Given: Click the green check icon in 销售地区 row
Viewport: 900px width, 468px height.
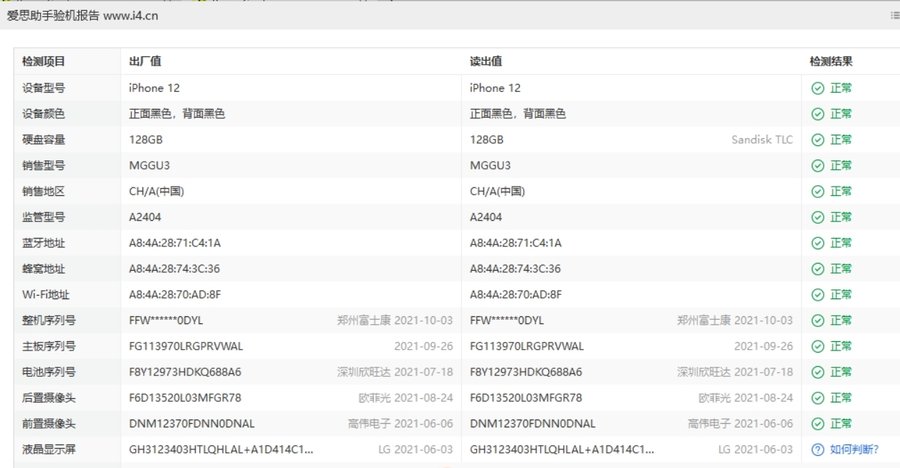Looking at the screenshot, I should (x=817, y=191).
